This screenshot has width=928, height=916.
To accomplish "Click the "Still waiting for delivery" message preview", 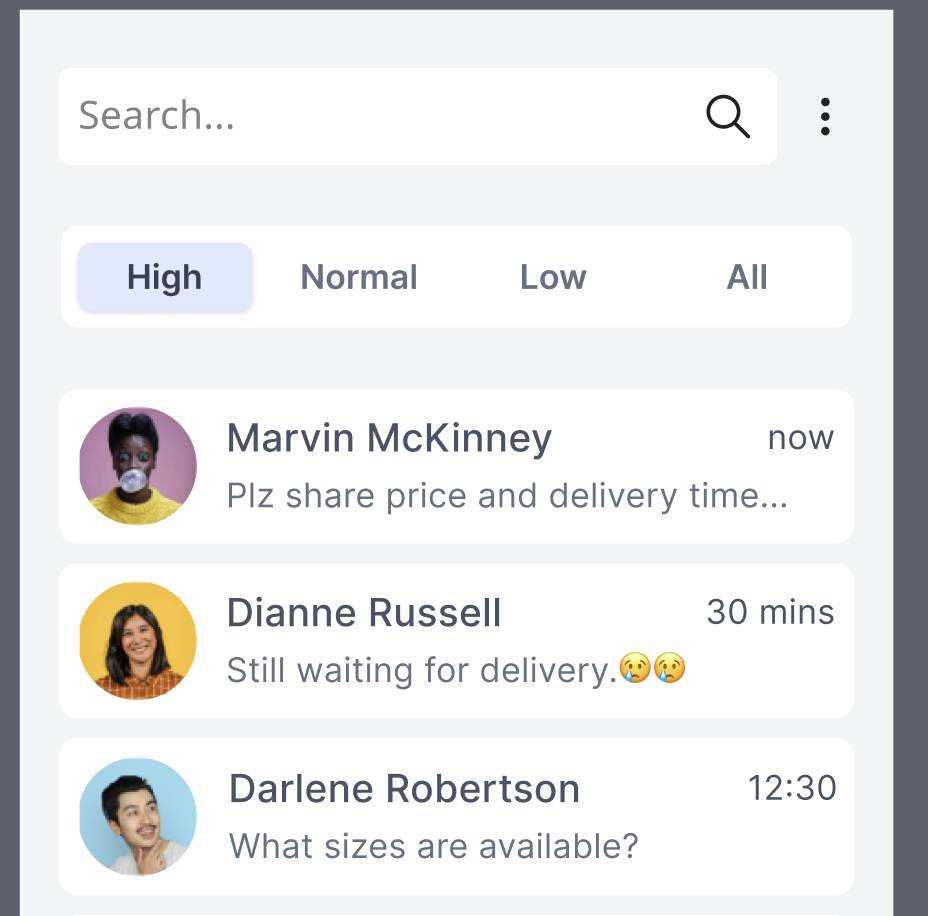I will pyautogui.click(x=421, y=670).
